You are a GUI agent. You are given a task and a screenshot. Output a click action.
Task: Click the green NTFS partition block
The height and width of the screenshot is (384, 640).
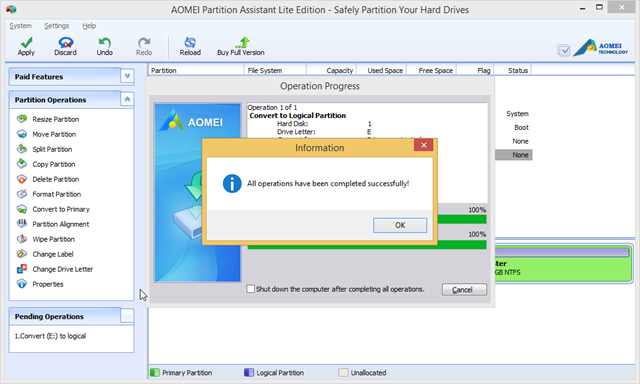(x=563, y=263)
